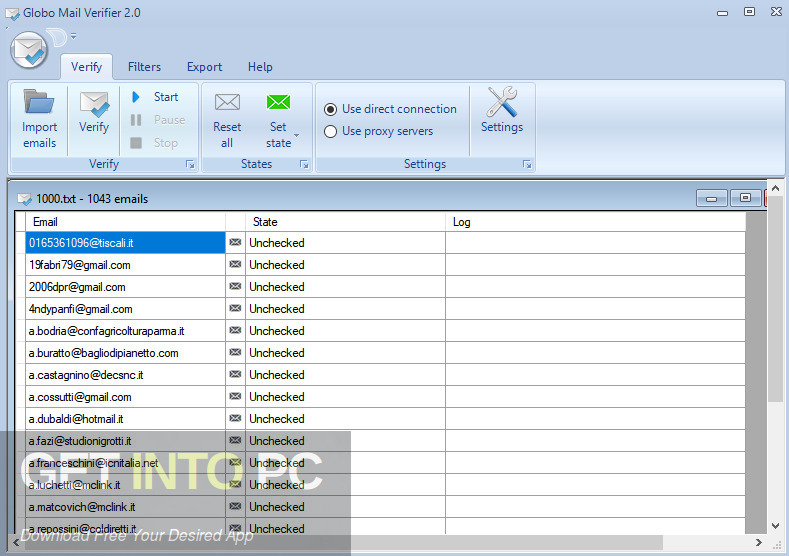Click state icon for a.matcovich@mclink.it row
The width and height of the screenshot is (789, 556).
pyautogui.click(x=235, y=507)
